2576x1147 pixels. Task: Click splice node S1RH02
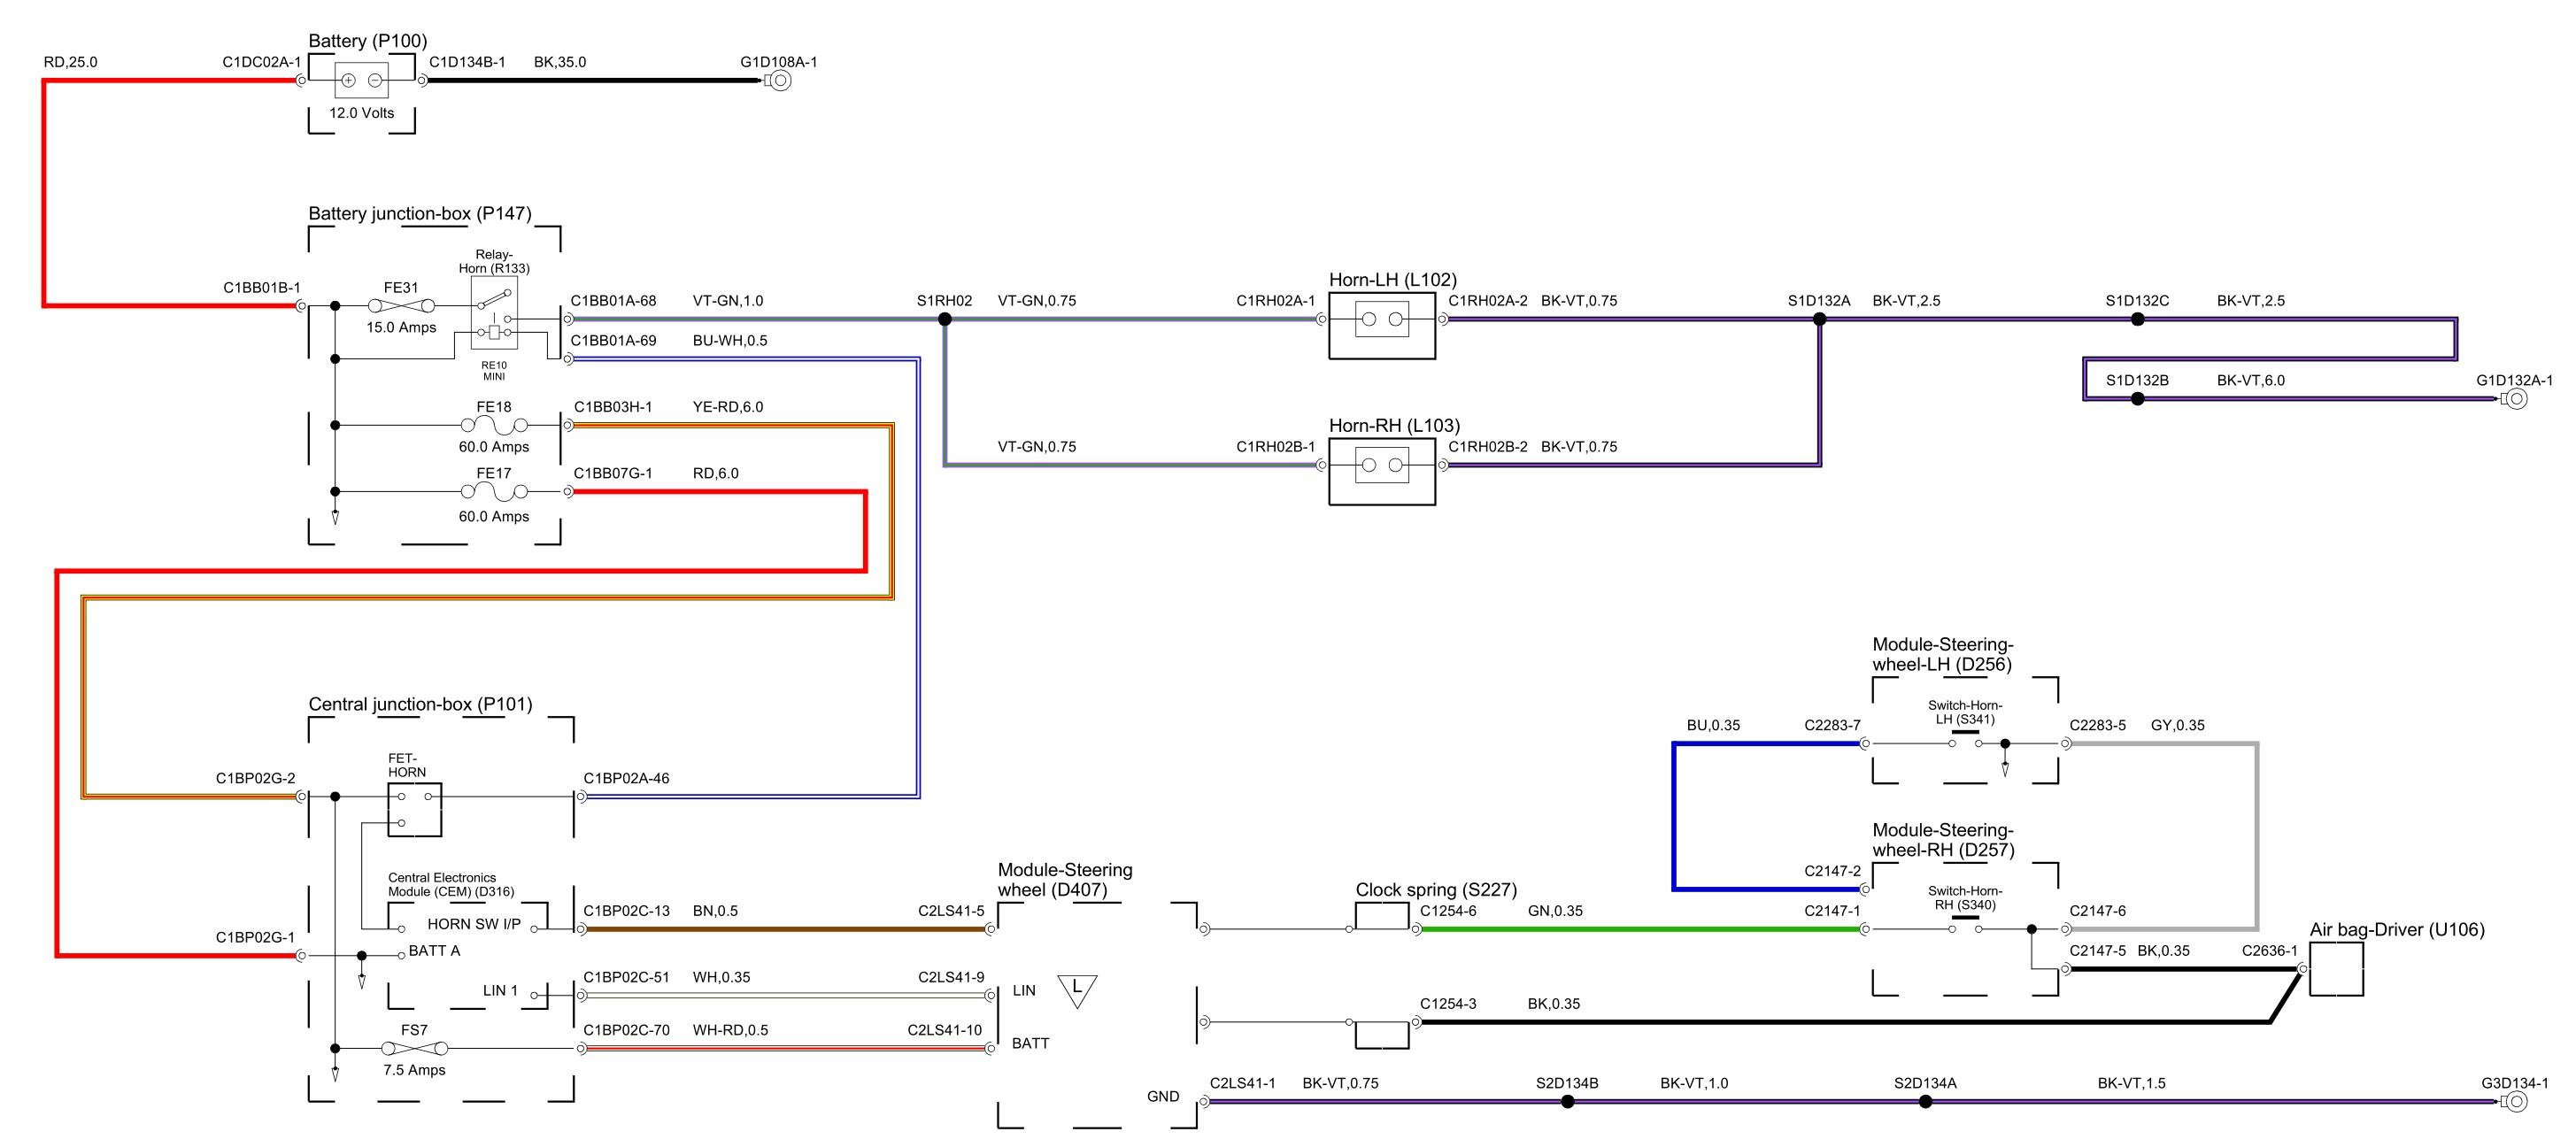click(x=944, y=319)
